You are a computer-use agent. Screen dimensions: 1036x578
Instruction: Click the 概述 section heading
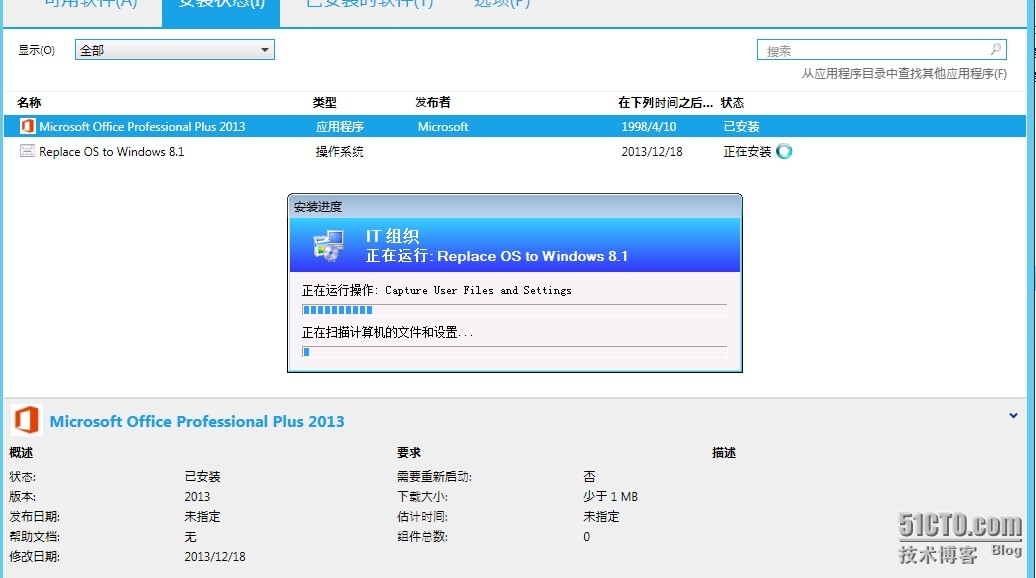click(21, 452)
